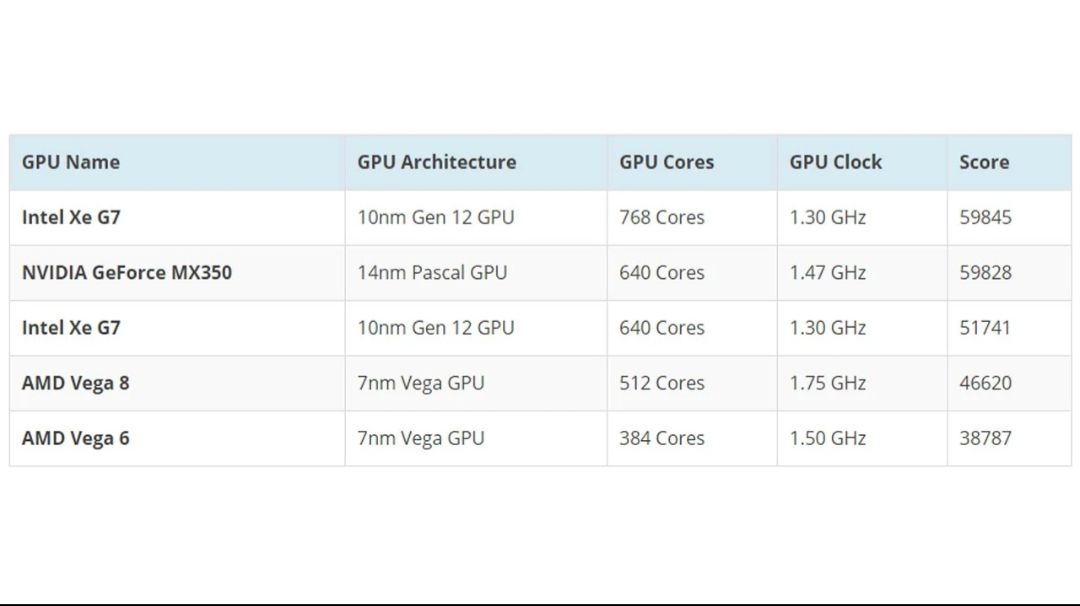This screenshot has height=606, width=1080.
Task: Select the 384 Cores cell
Action: [662, 438]
